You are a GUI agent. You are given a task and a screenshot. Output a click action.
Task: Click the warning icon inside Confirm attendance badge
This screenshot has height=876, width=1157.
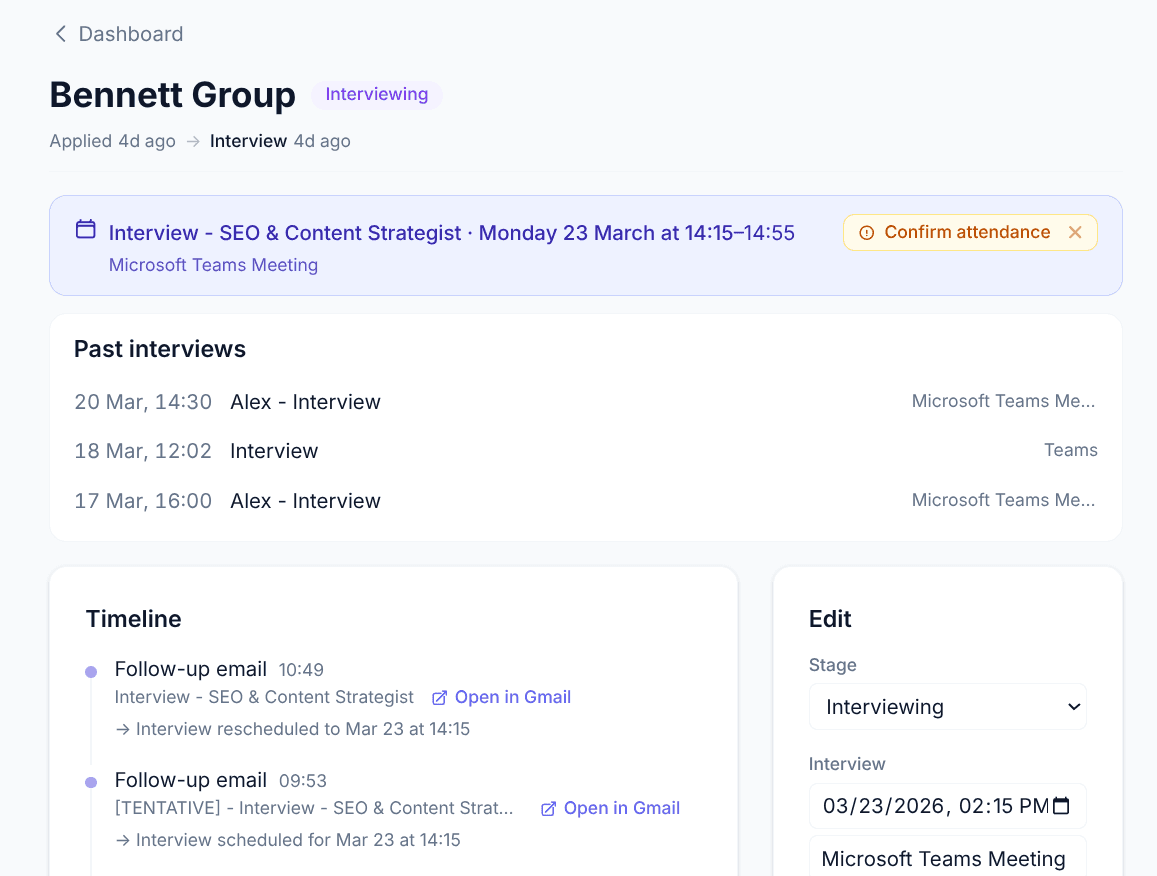pos(866,232)
